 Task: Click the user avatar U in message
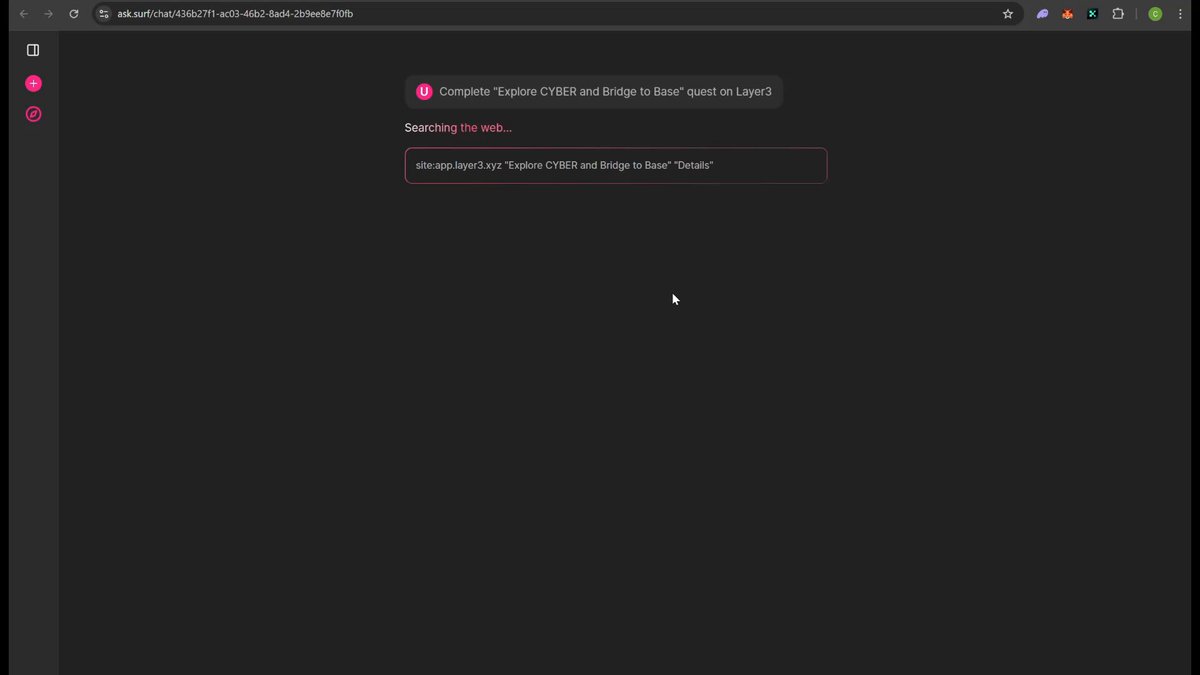click(424, 92)
